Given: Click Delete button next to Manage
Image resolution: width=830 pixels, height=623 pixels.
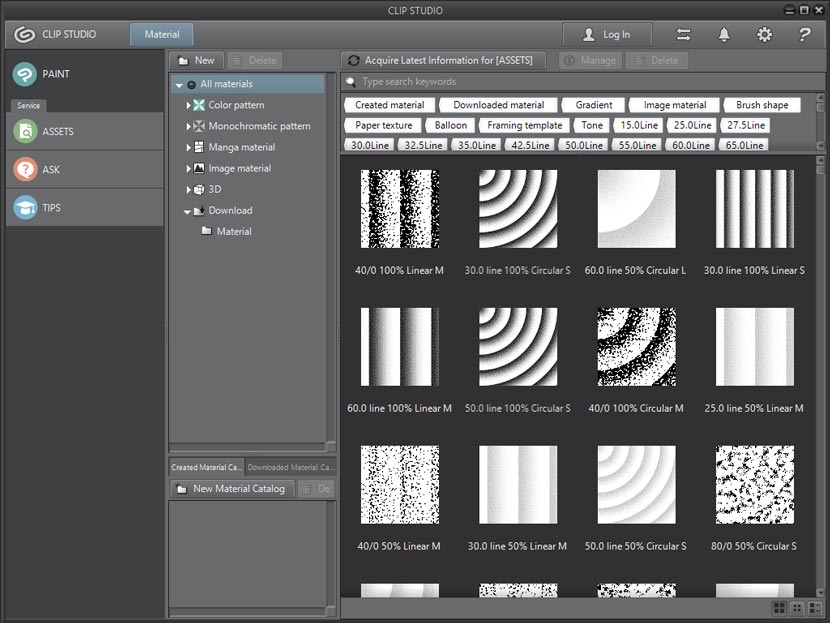Looking at the screenshot, I should click(657, 60).
